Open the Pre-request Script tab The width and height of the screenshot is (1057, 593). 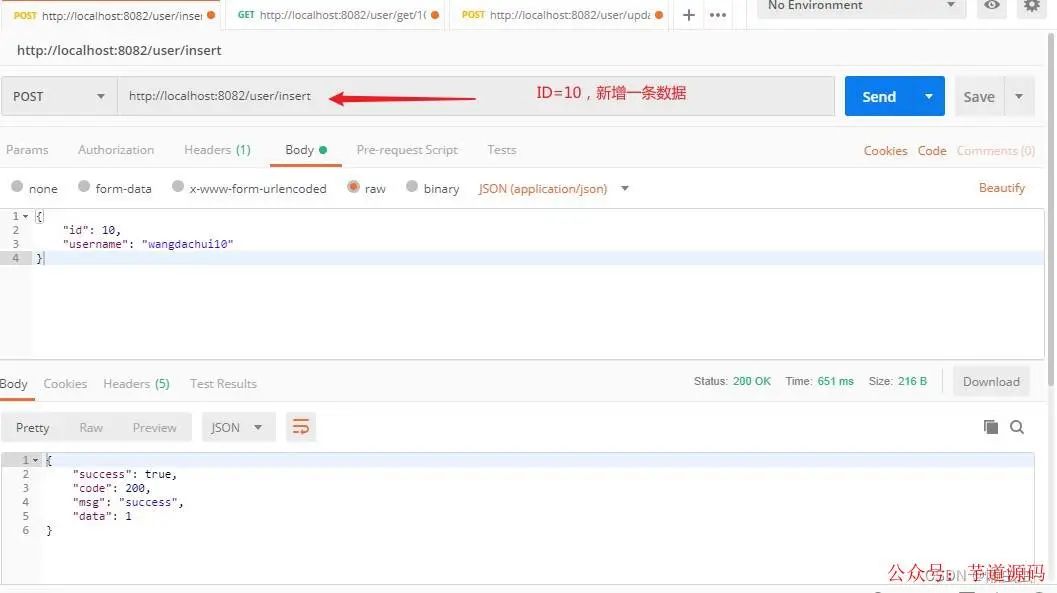407,150
